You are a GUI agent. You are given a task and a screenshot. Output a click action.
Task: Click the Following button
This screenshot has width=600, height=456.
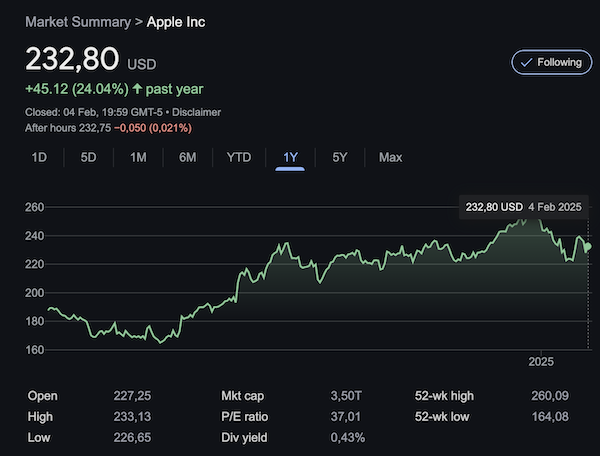coord(551,62)
